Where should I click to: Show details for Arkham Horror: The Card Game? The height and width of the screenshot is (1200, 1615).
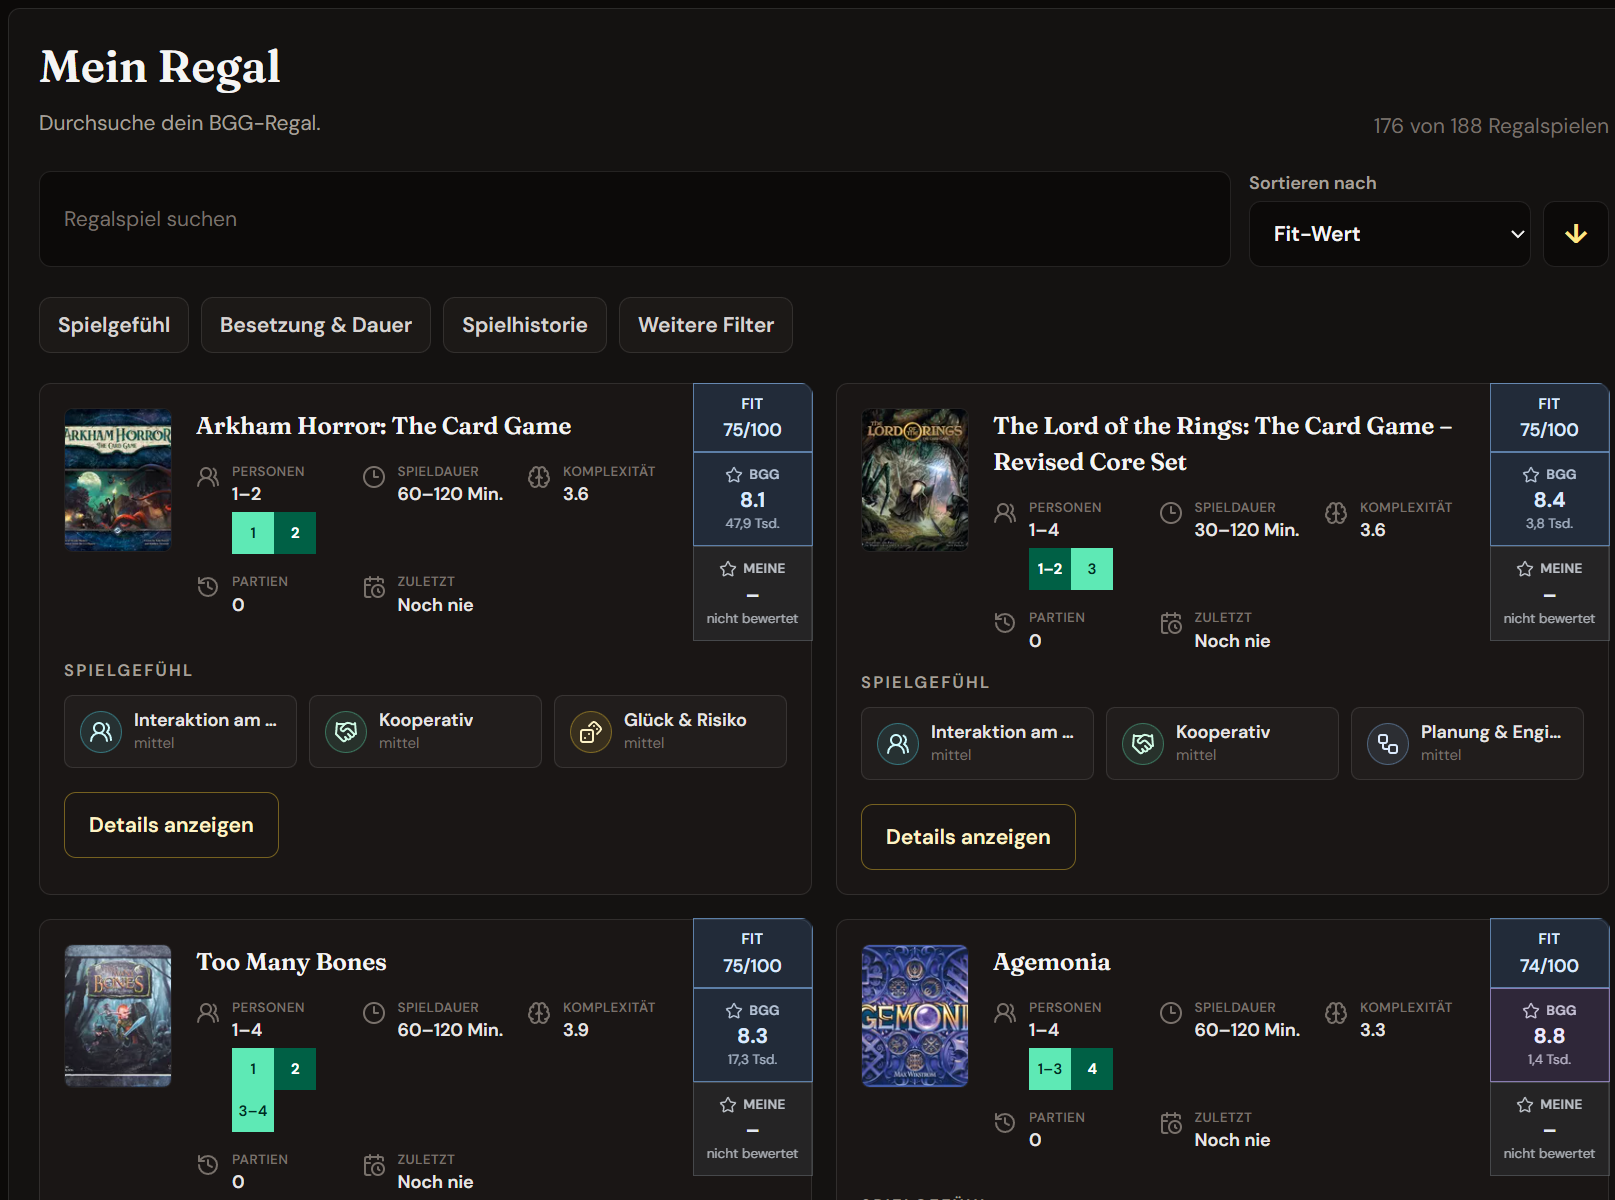[x=171, y=825]
